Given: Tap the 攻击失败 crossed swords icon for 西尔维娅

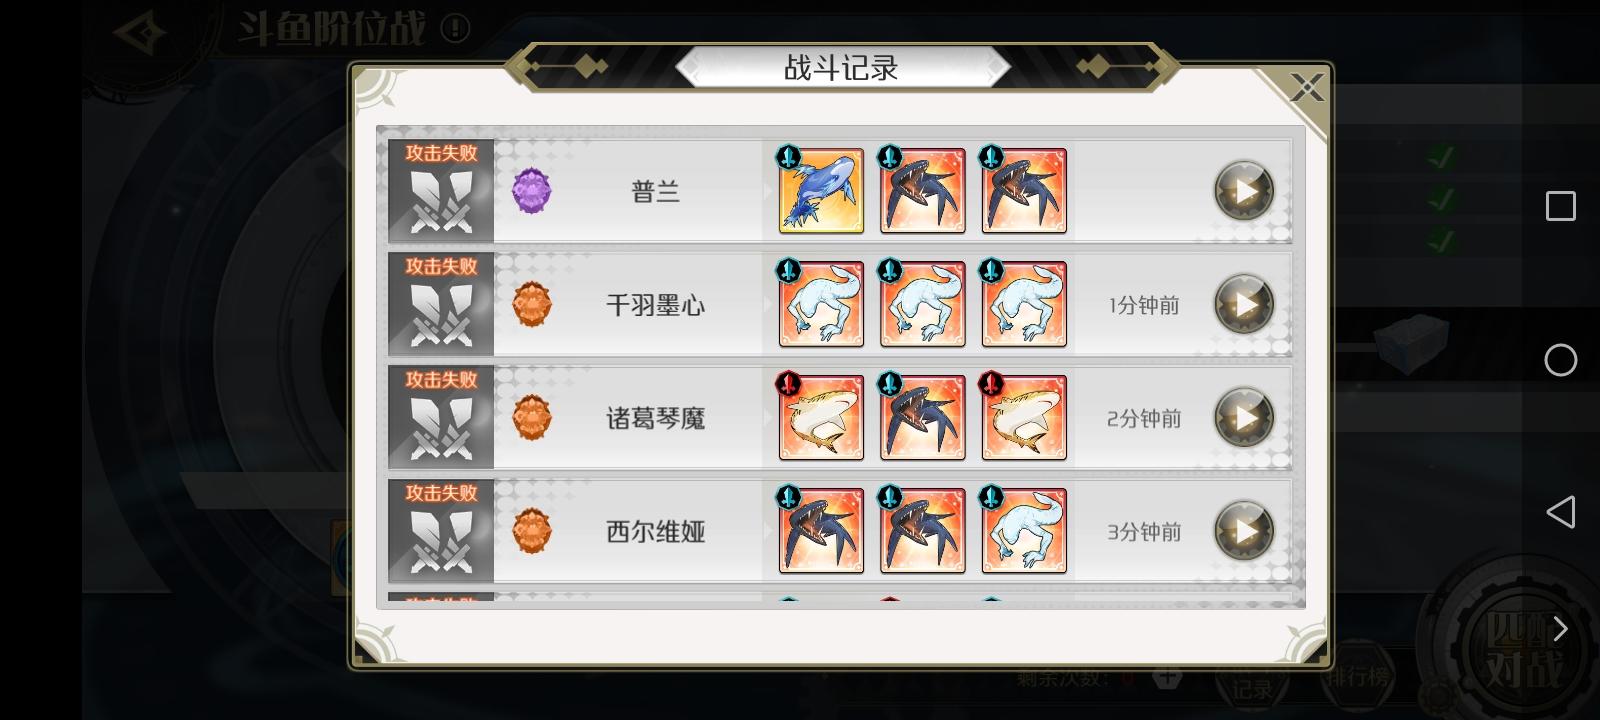Looking at the screenshot, I should [441, 530].
